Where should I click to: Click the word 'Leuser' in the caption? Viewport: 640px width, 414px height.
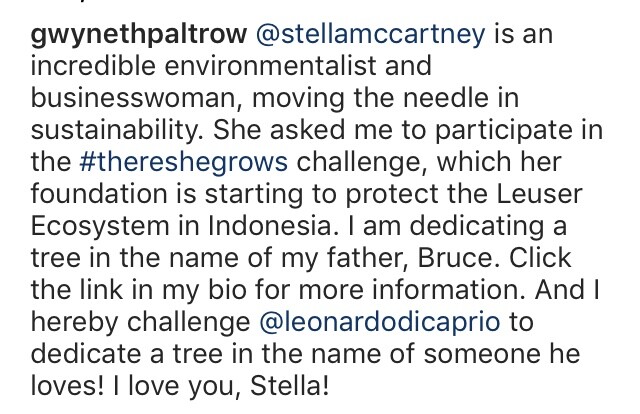(539, 194)
